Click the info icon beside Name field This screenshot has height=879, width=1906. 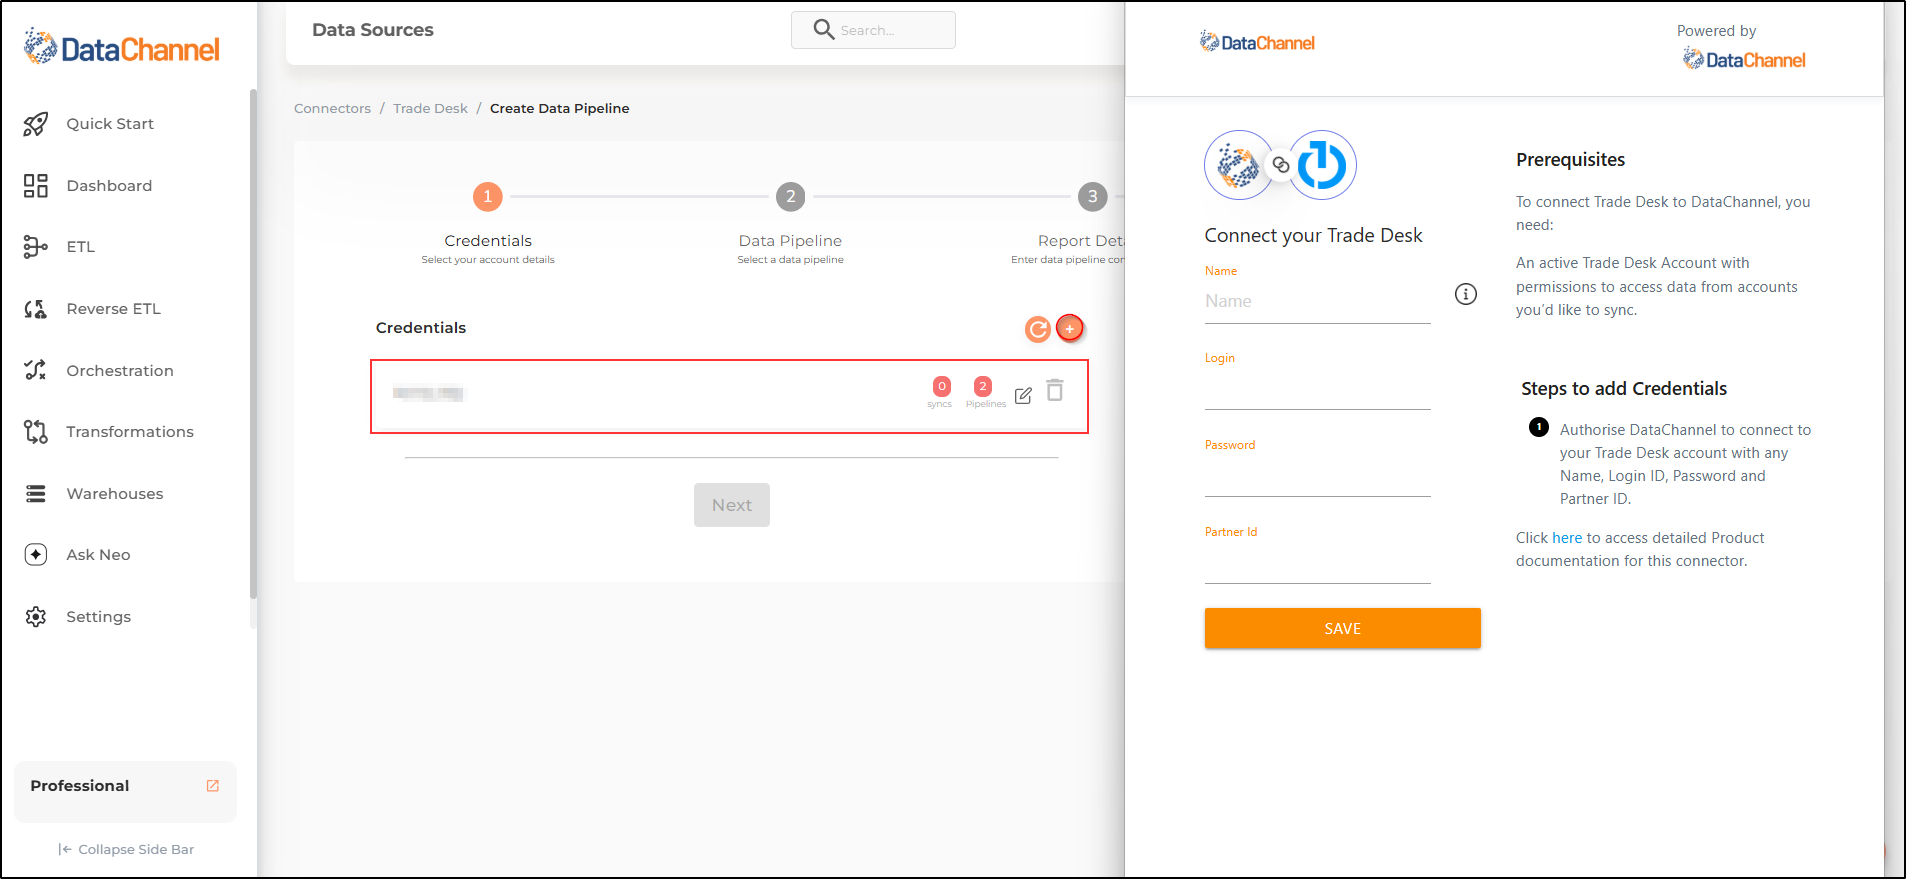1466,294
